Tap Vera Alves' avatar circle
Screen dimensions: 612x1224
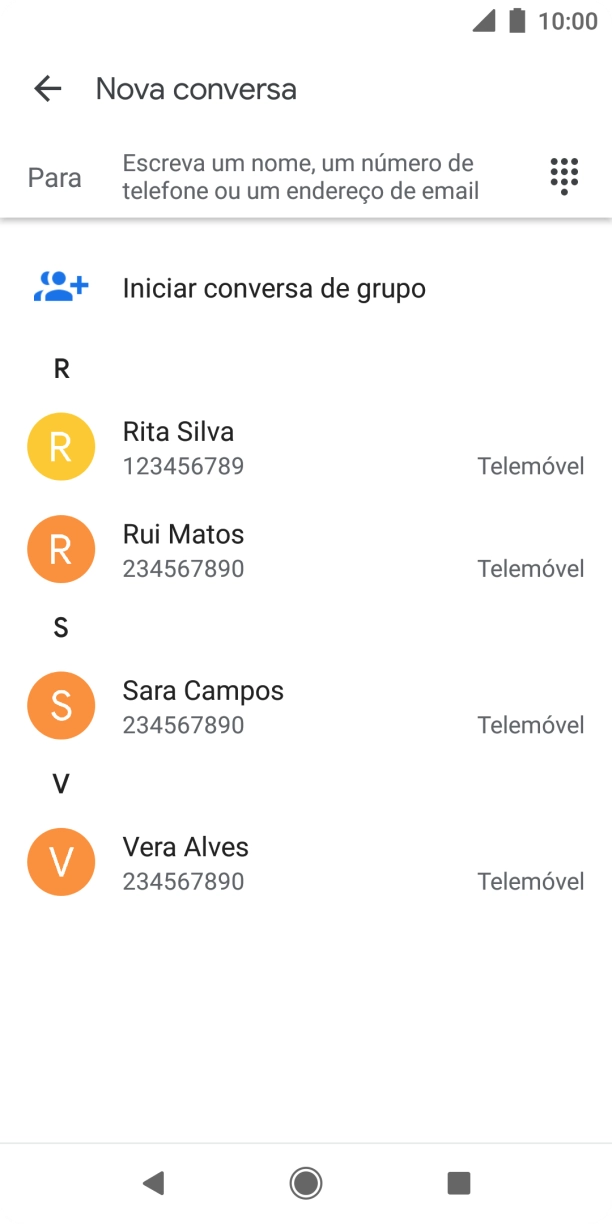click(x=60, y=861)
